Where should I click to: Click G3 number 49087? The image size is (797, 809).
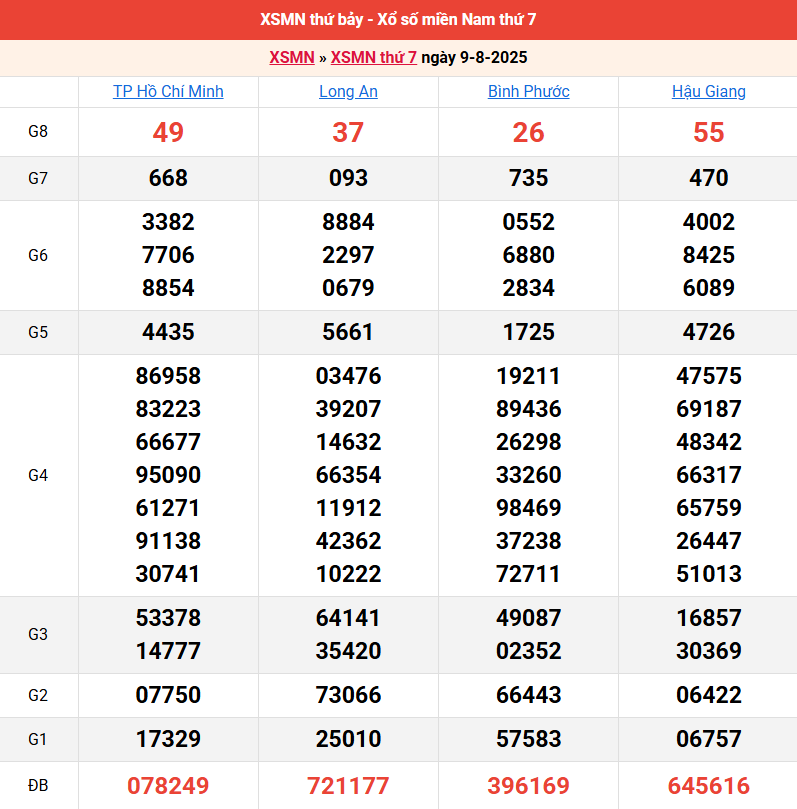point(529,618)
